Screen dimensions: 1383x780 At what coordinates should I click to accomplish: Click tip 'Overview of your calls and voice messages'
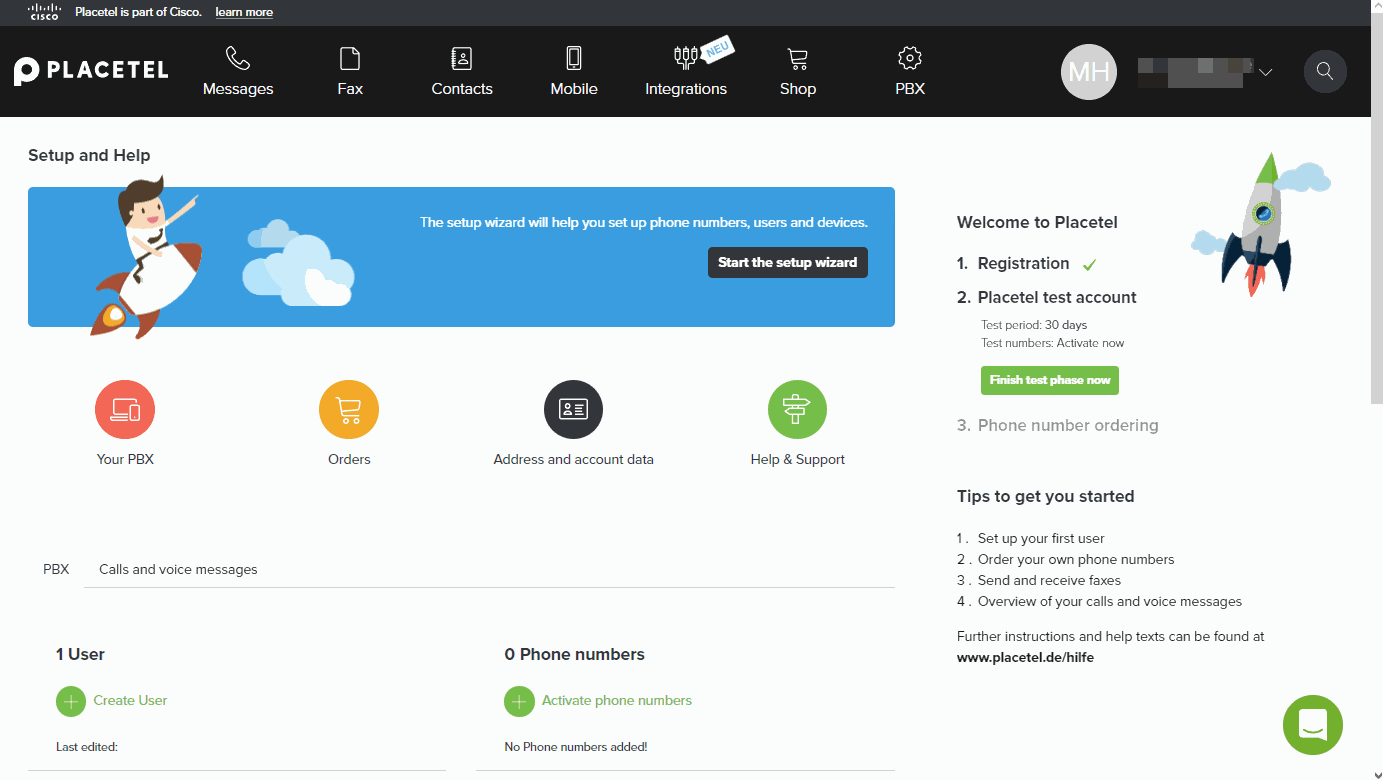click(1110, 601)
